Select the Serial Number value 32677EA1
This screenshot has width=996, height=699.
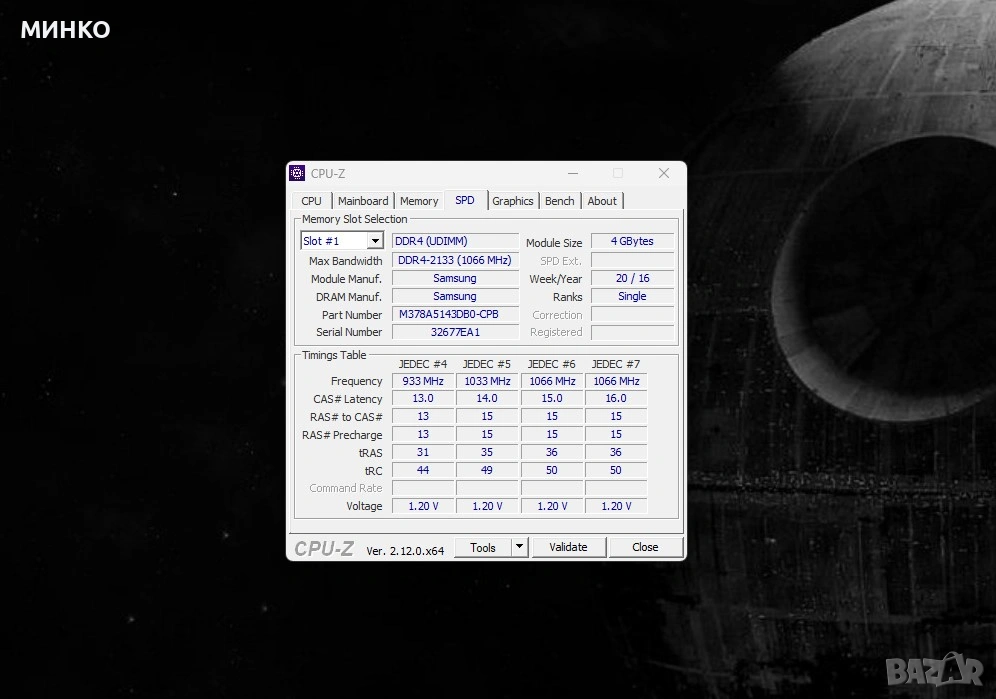point(455,332)
